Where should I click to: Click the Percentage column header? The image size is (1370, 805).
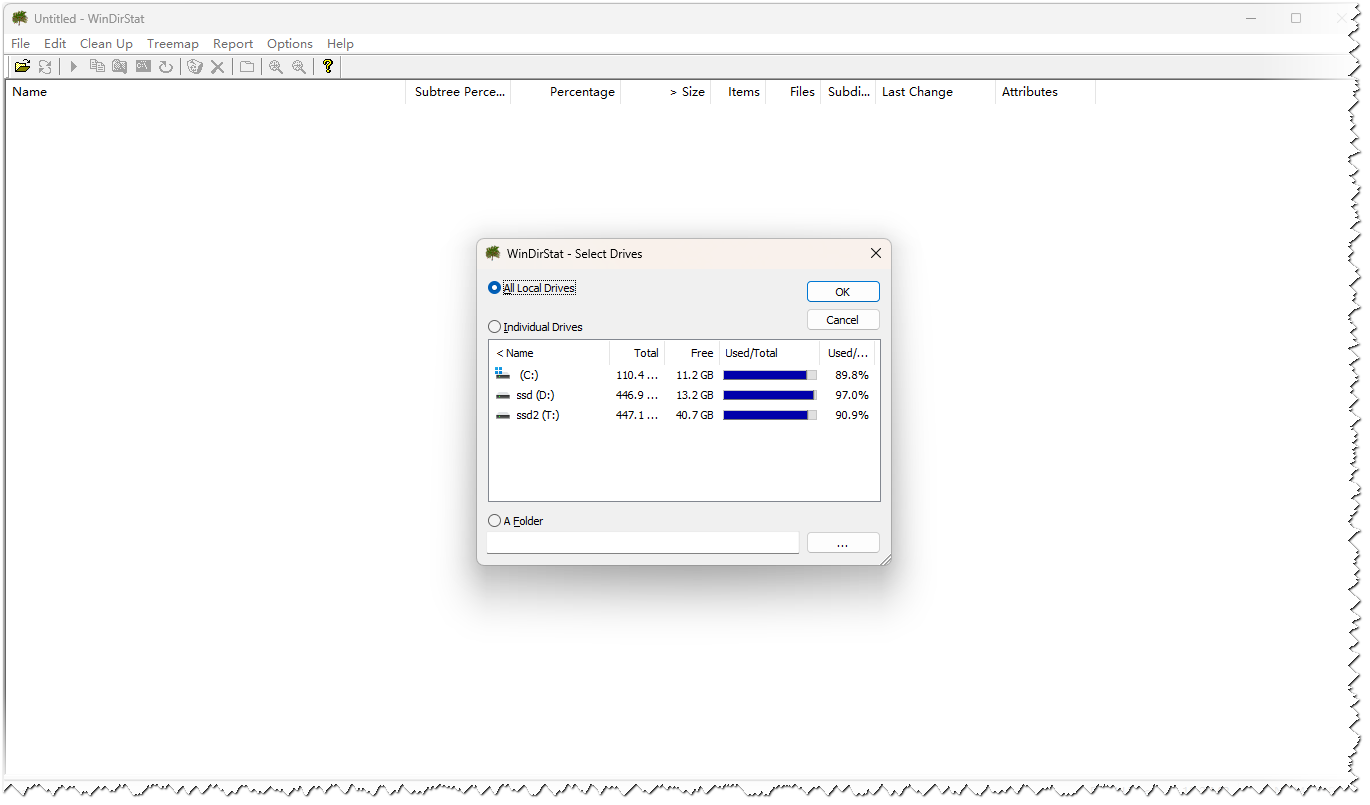[x=568, y=92]
